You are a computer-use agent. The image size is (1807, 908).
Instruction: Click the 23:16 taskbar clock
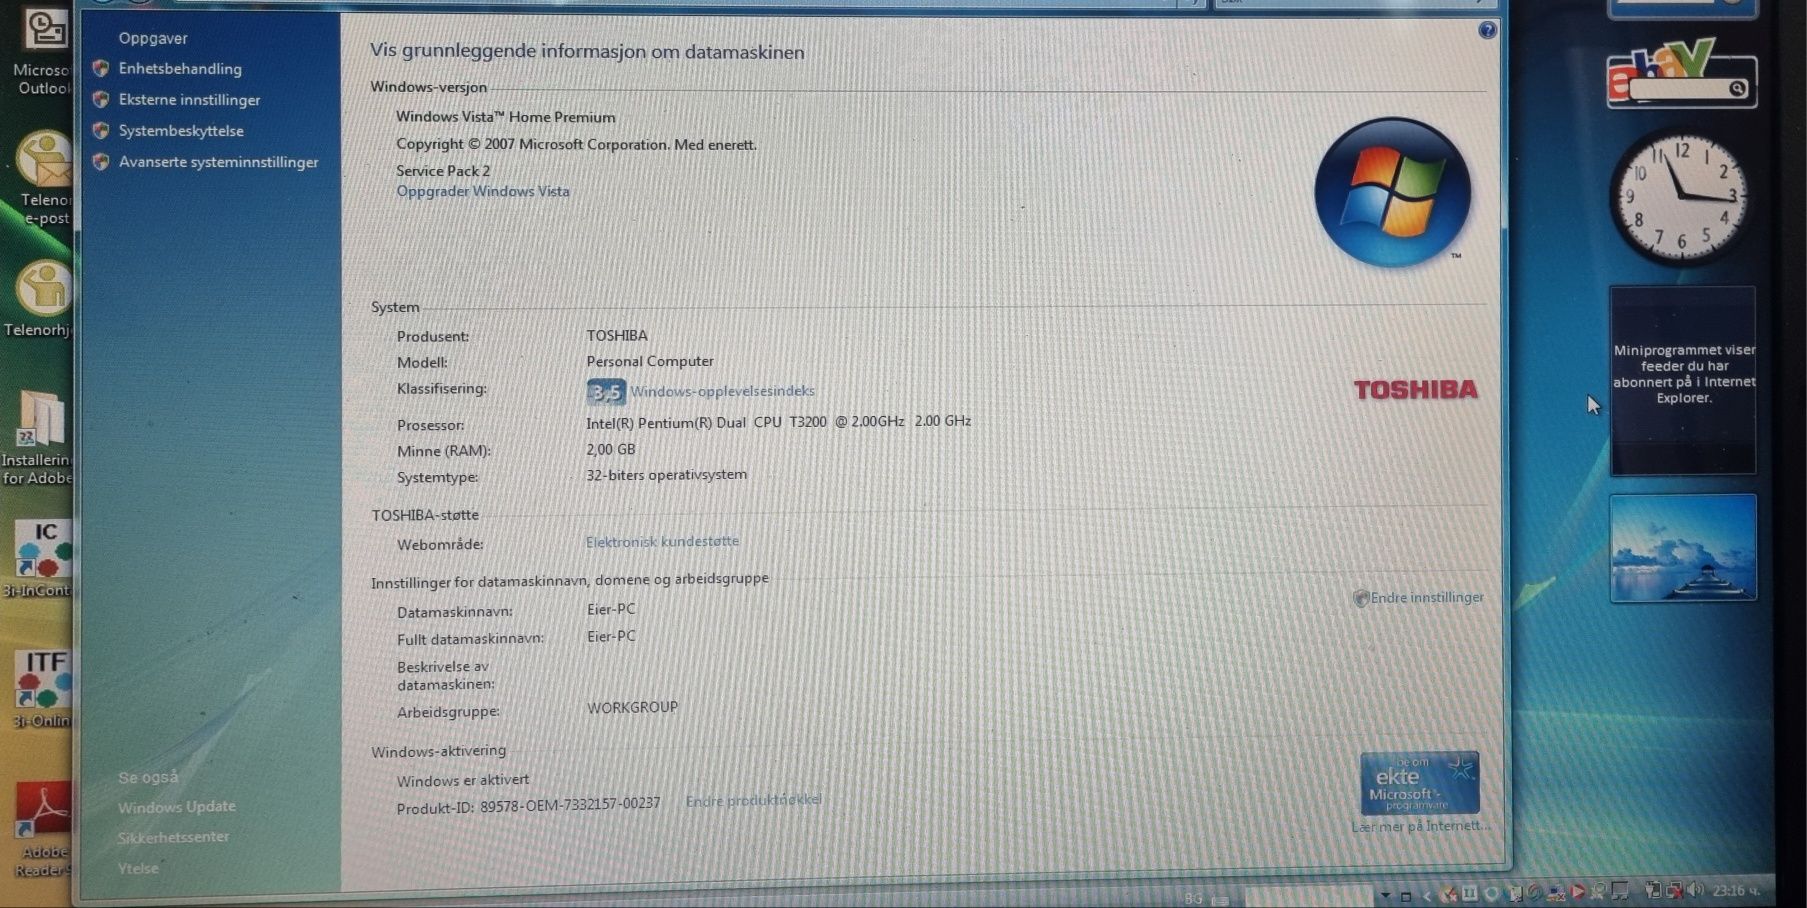1735,891
